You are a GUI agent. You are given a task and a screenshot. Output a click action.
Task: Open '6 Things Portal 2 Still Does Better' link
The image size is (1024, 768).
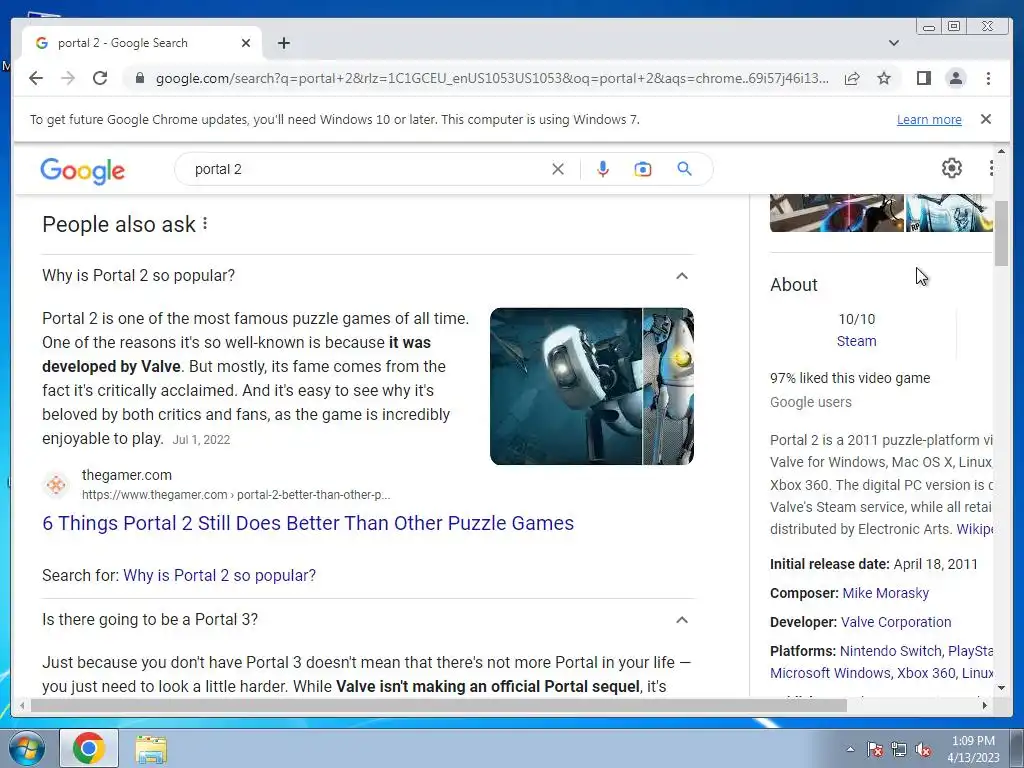coord(308,523)
